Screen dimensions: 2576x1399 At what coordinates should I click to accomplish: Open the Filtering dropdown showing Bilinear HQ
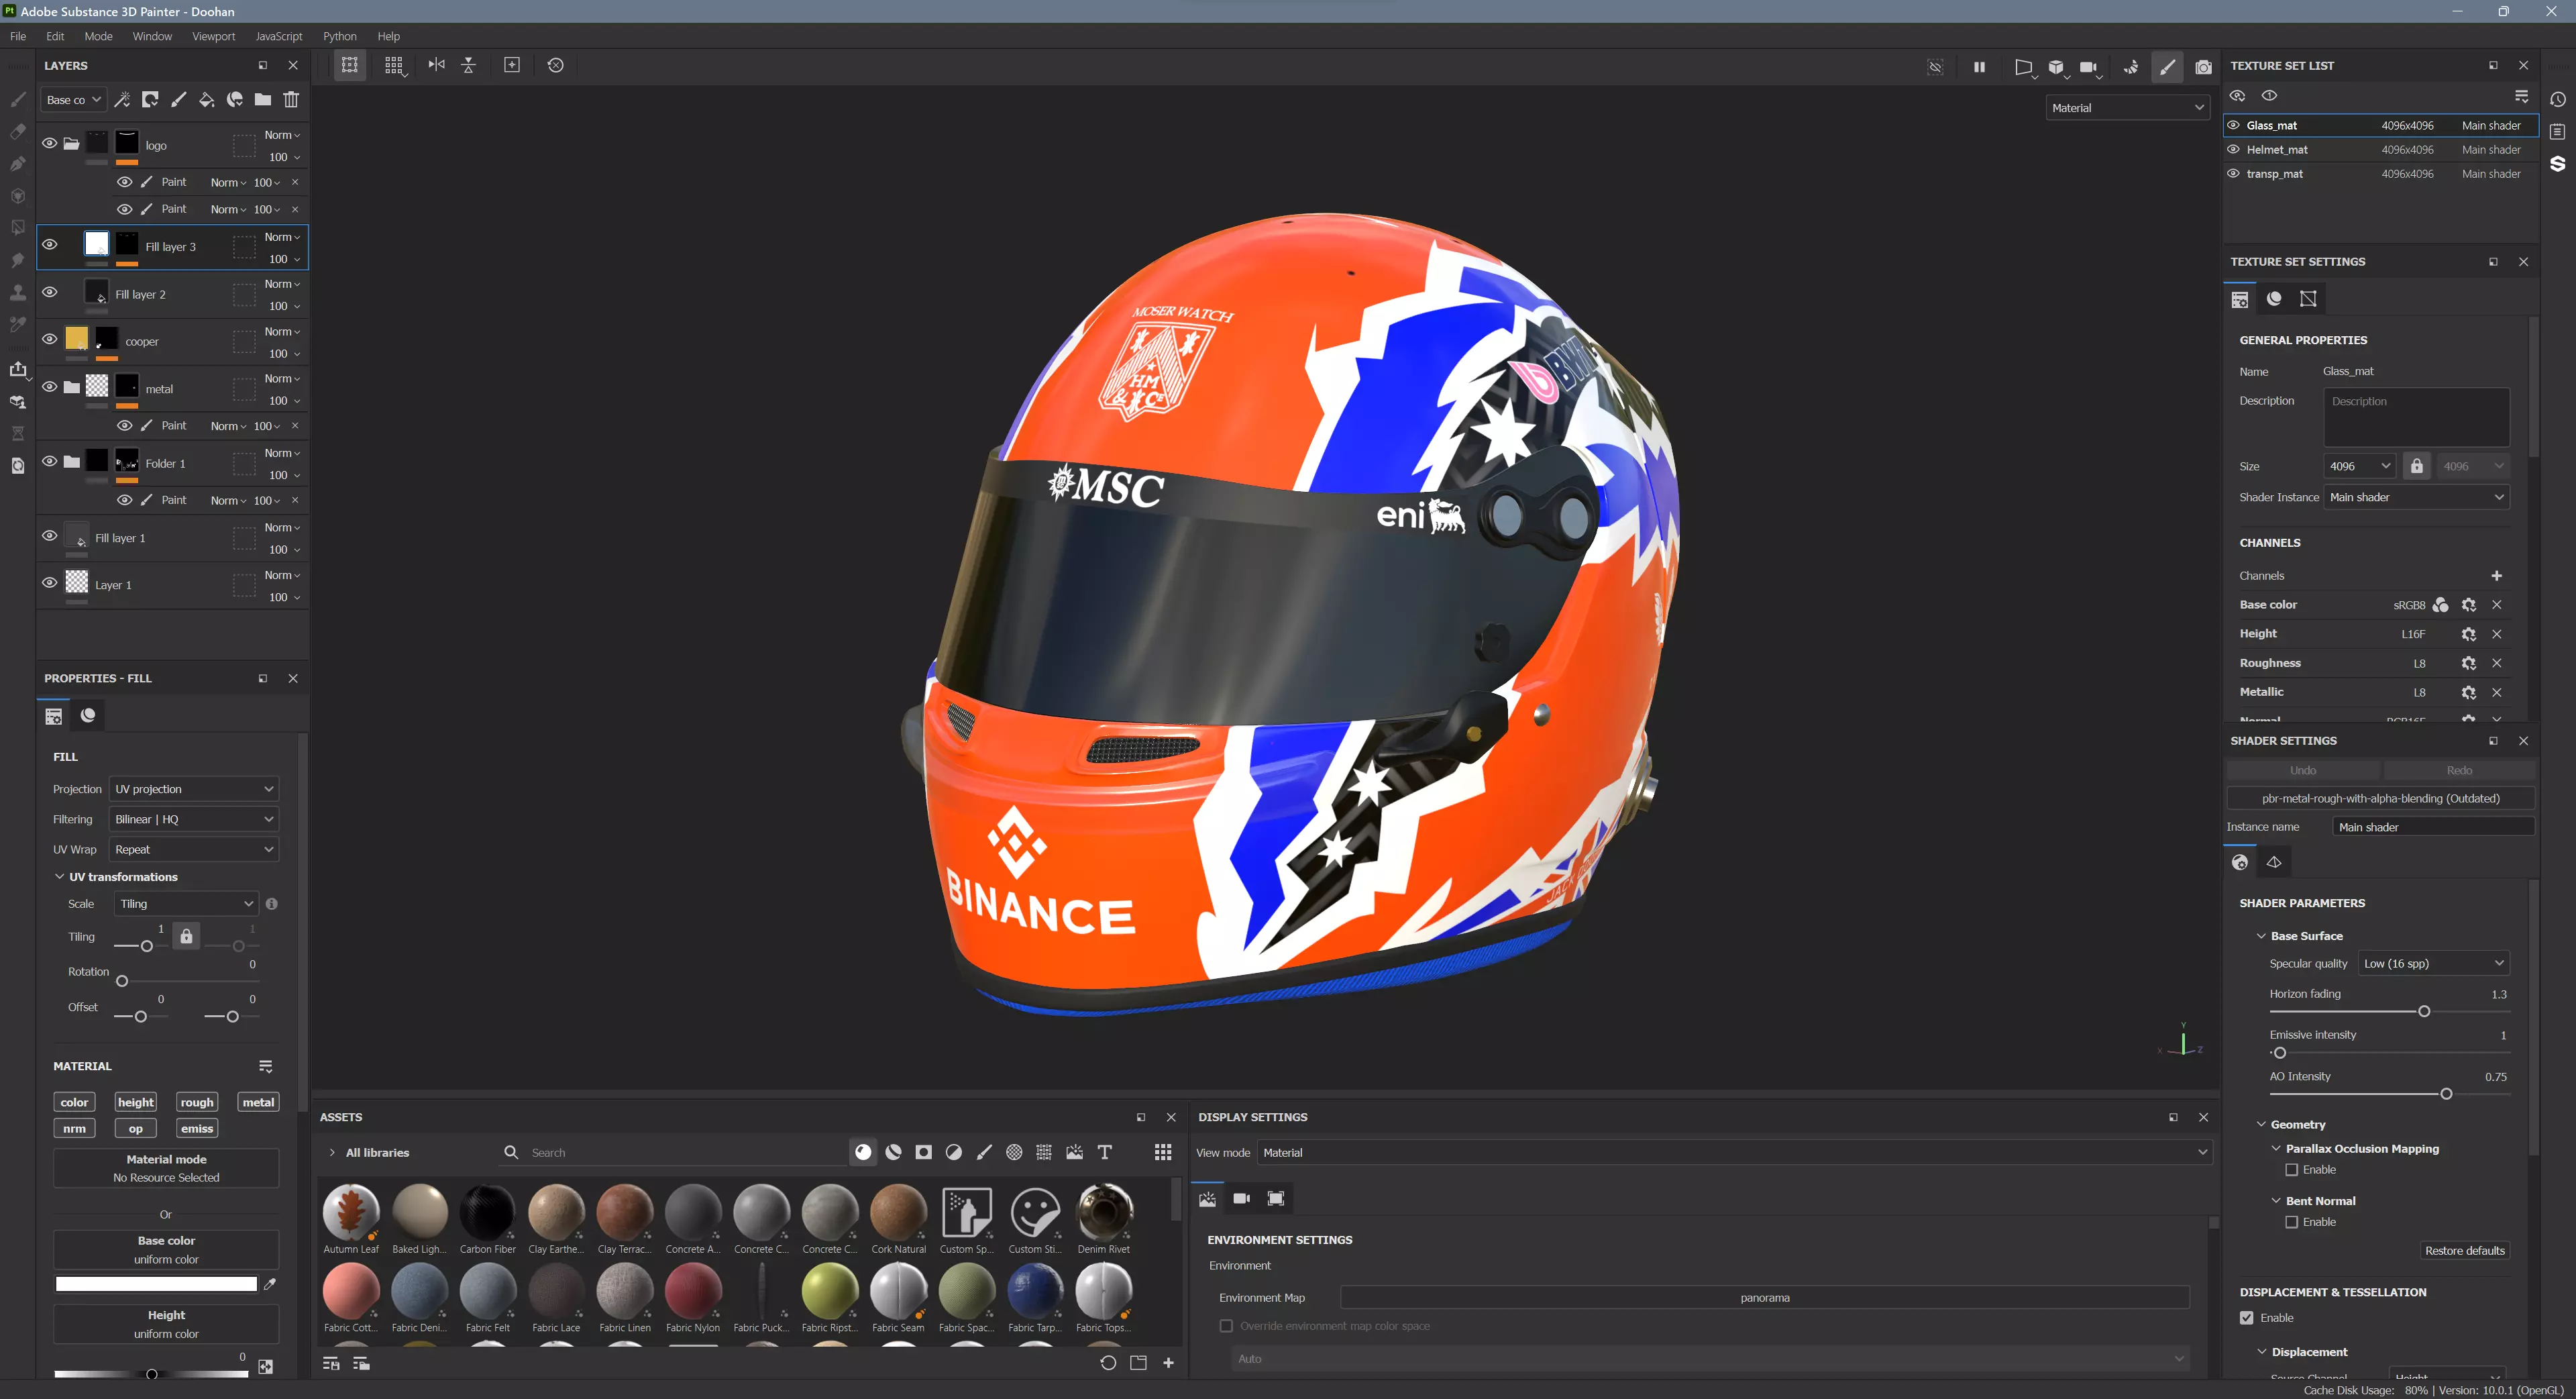tap(194, 819)
